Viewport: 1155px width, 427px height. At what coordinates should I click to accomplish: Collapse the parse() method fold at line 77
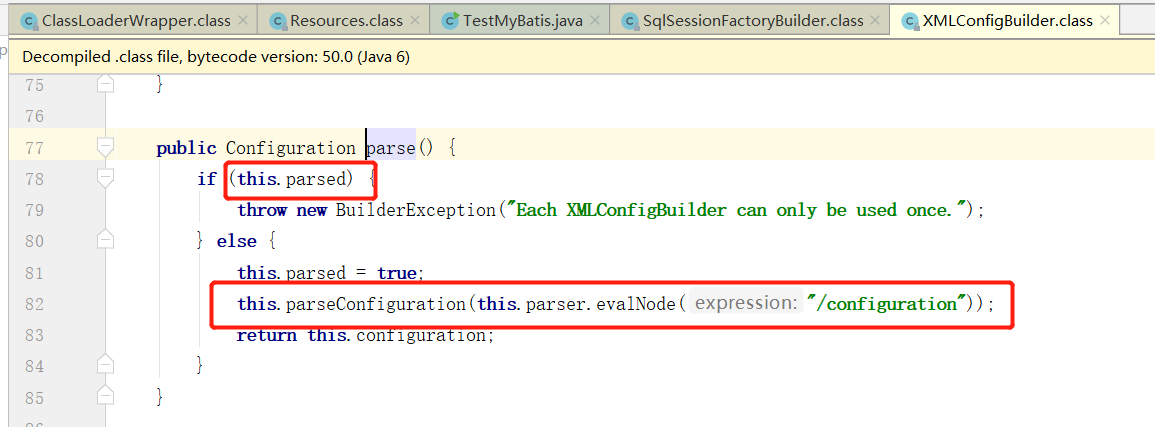pos(106,147)
